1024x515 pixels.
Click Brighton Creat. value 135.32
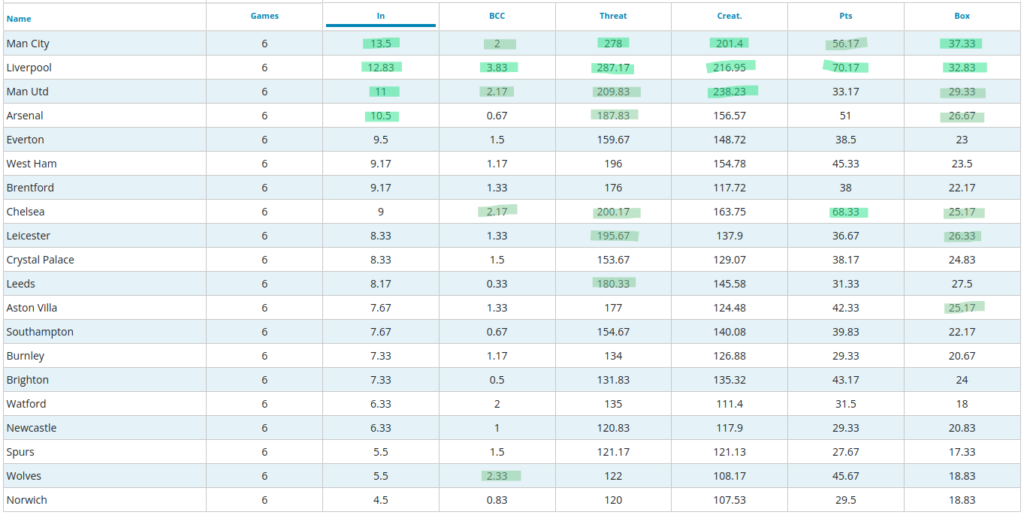(x=729, y=380)
